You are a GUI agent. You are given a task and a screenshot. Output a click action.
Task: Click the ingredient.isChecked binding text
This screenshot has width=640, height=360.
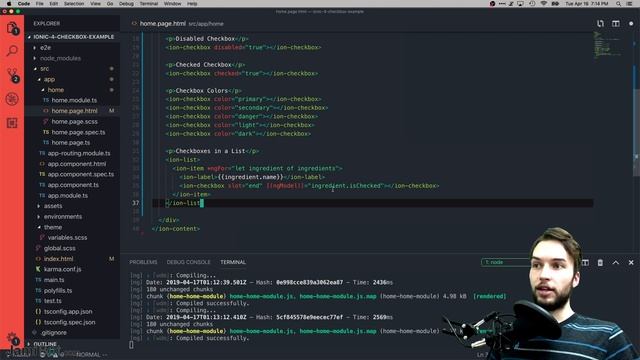(347, 186)
